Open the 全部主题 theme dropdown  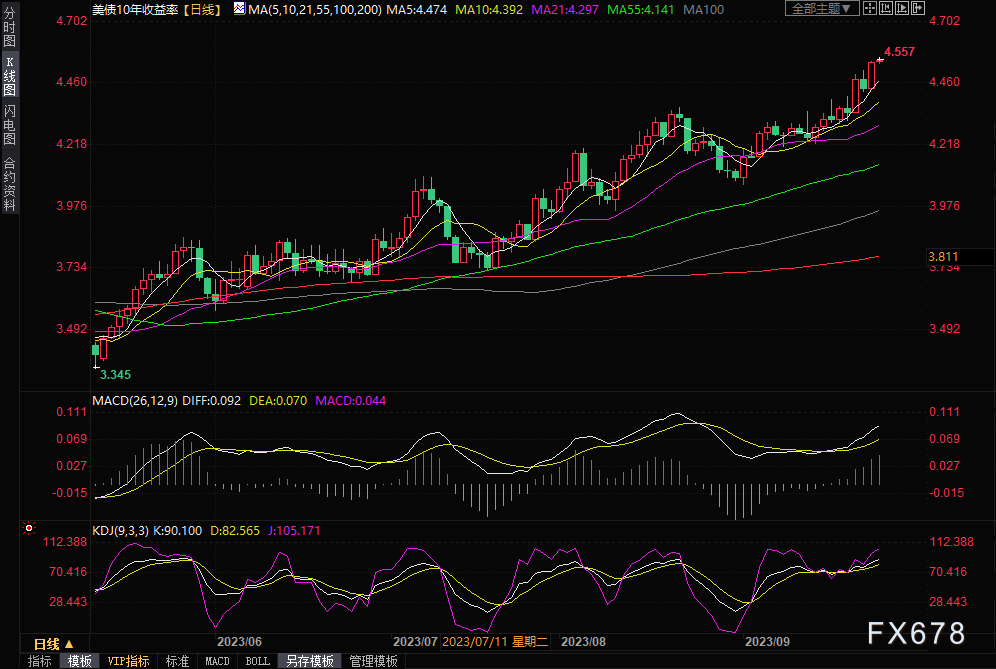[x=823, y=8]
